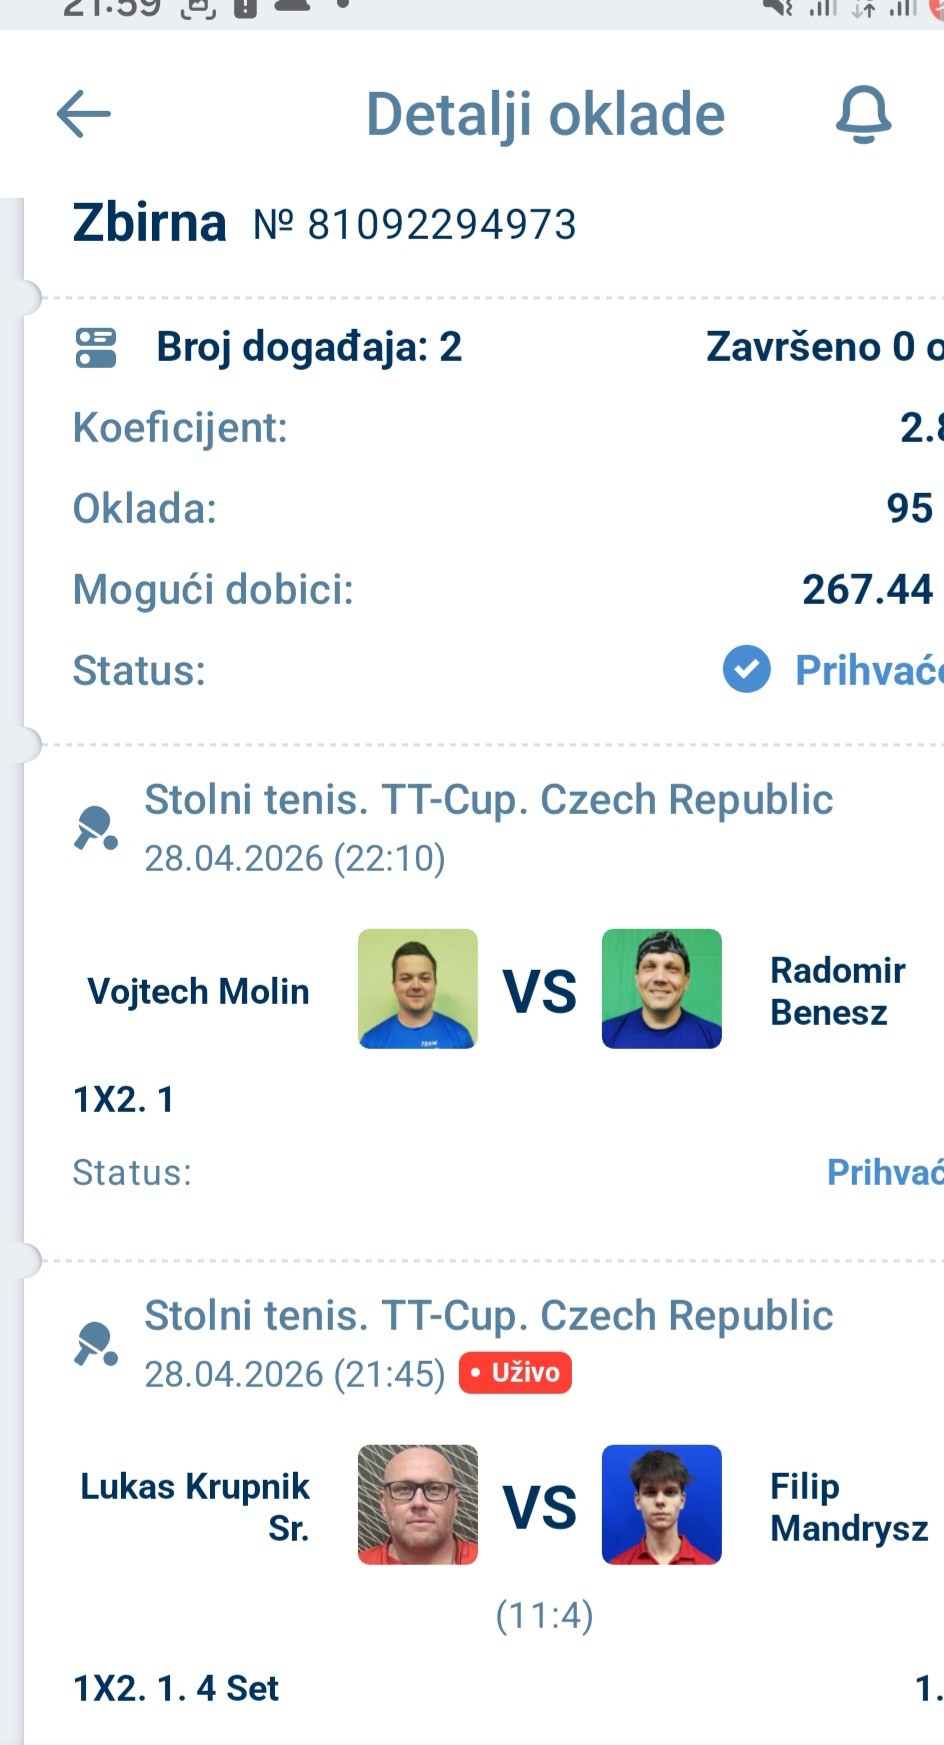The height and width of the screenshot is (1745, 944).
Task: Tap the red Uživo live badge
Action: (515, 1372)
